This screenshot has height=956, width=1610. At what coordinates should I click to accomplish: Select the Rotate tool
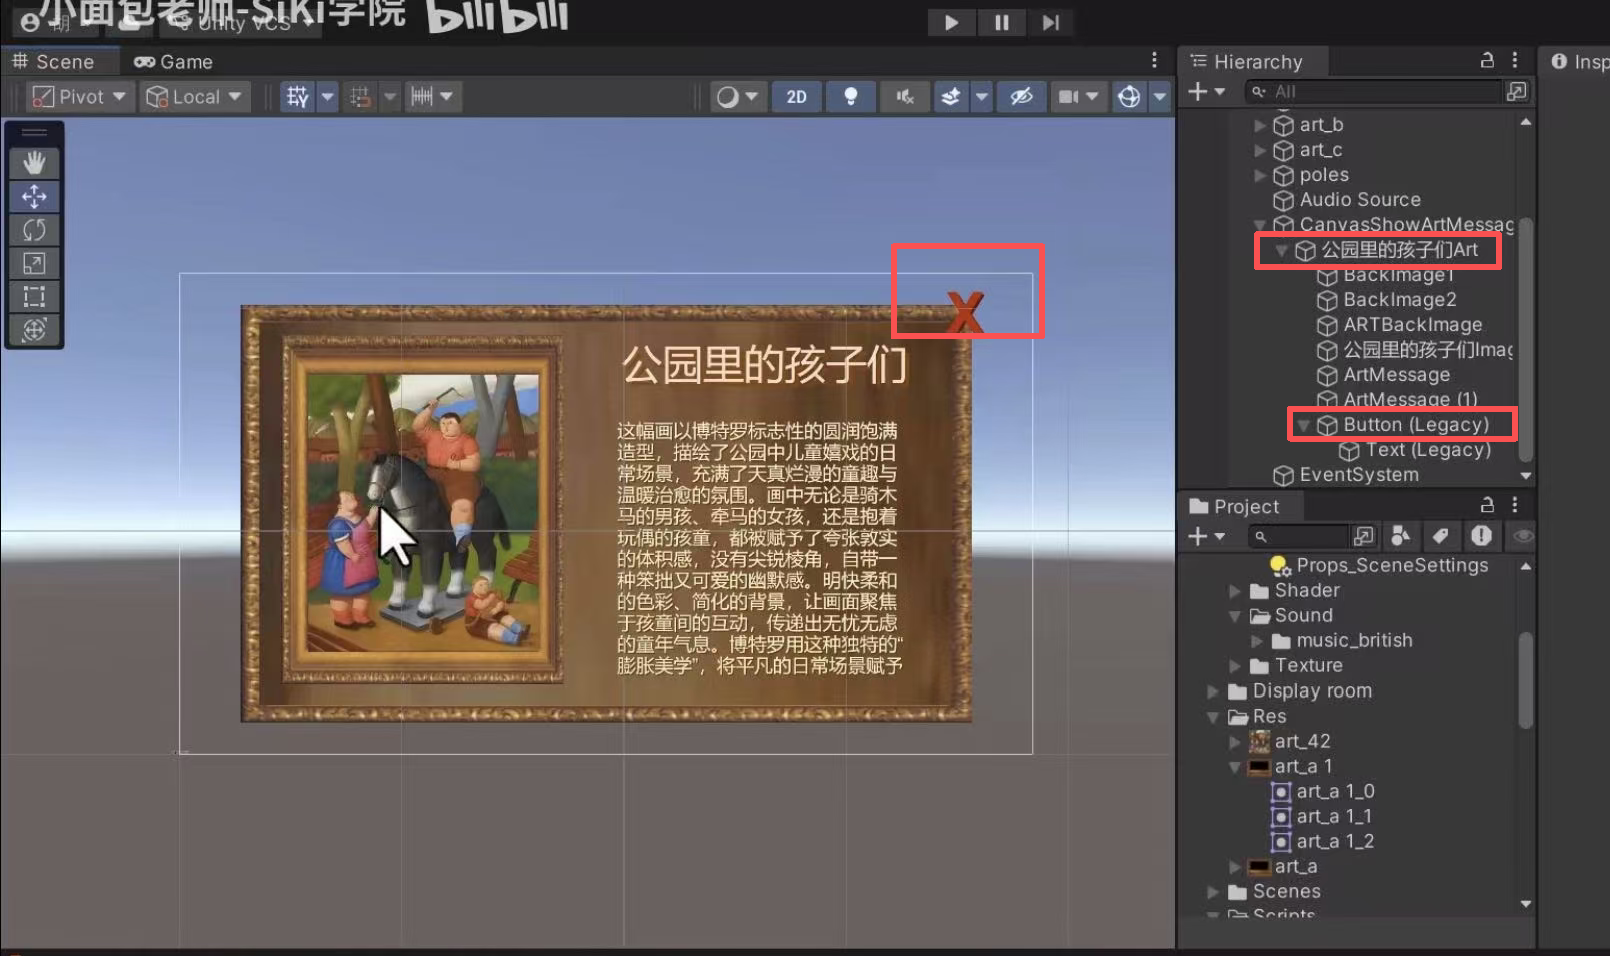34,230
